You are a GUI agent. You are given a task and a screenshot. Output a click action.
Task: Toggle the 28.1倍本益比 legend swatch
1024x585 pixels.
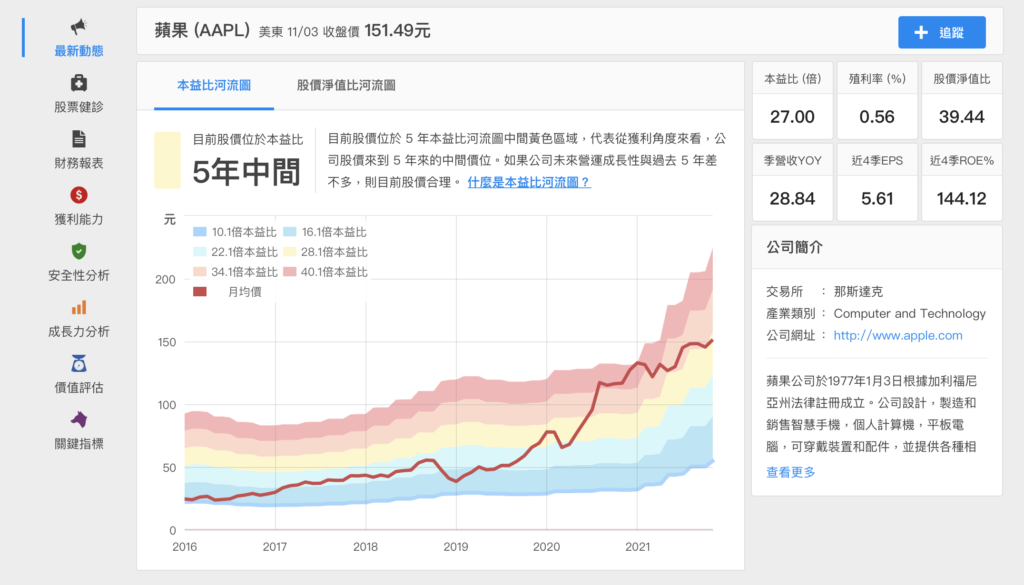click(290, 252)
